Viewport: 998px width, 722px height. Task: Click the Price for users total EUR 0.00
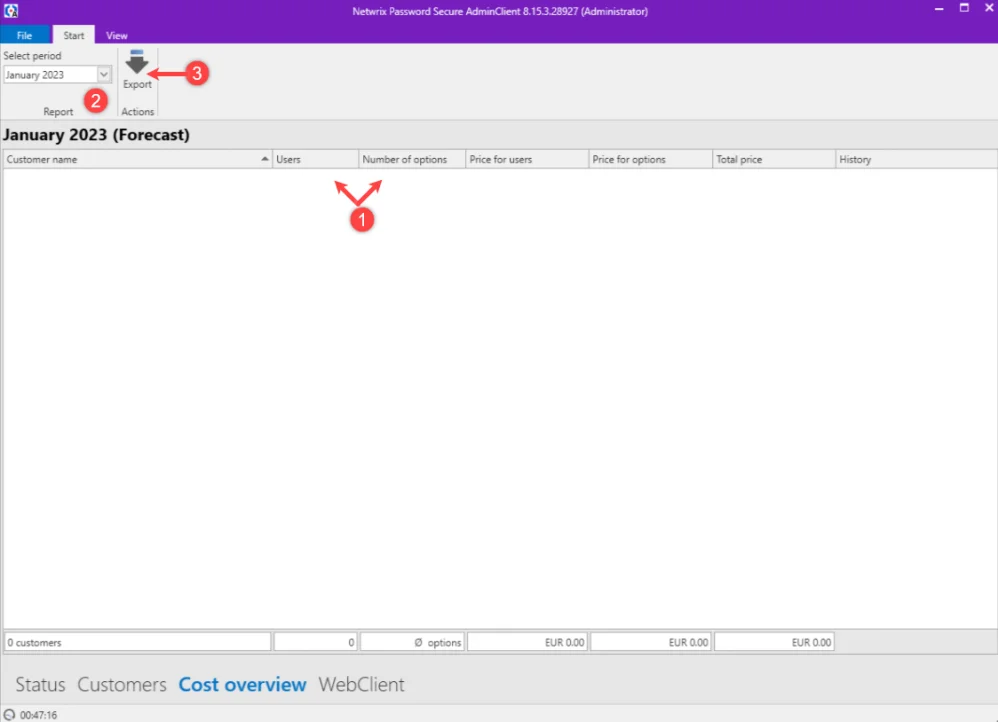coord(527,642)
